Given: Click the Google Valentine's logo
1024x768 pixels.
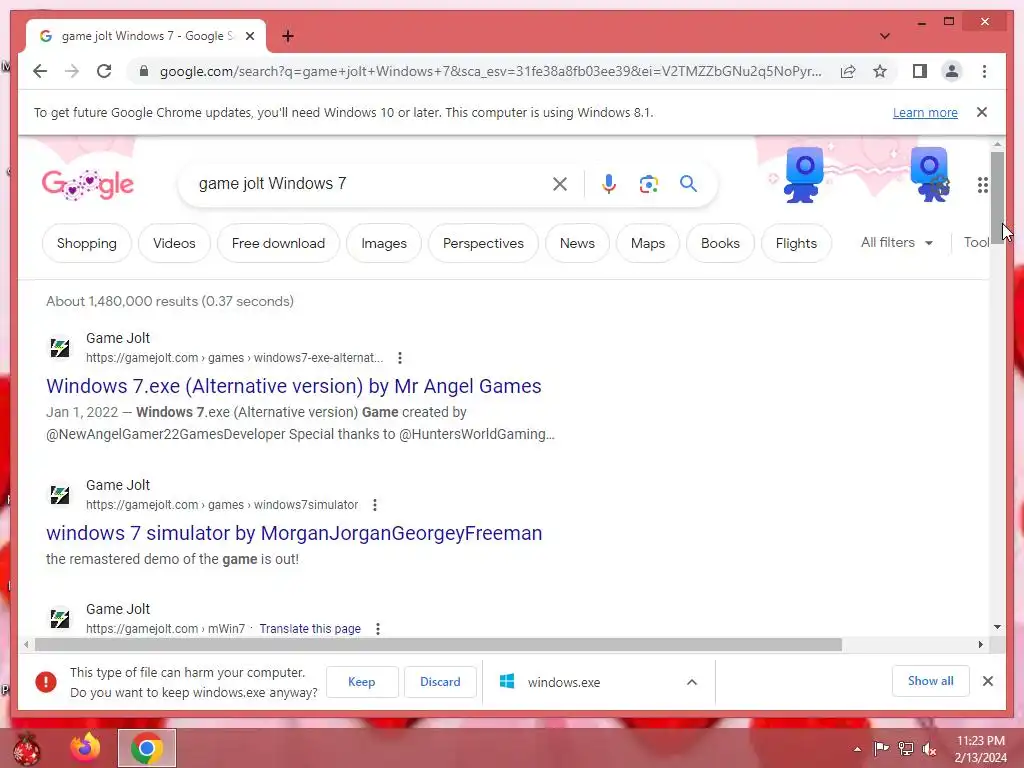Looking at the screenshot, I should tap(88, 185).
